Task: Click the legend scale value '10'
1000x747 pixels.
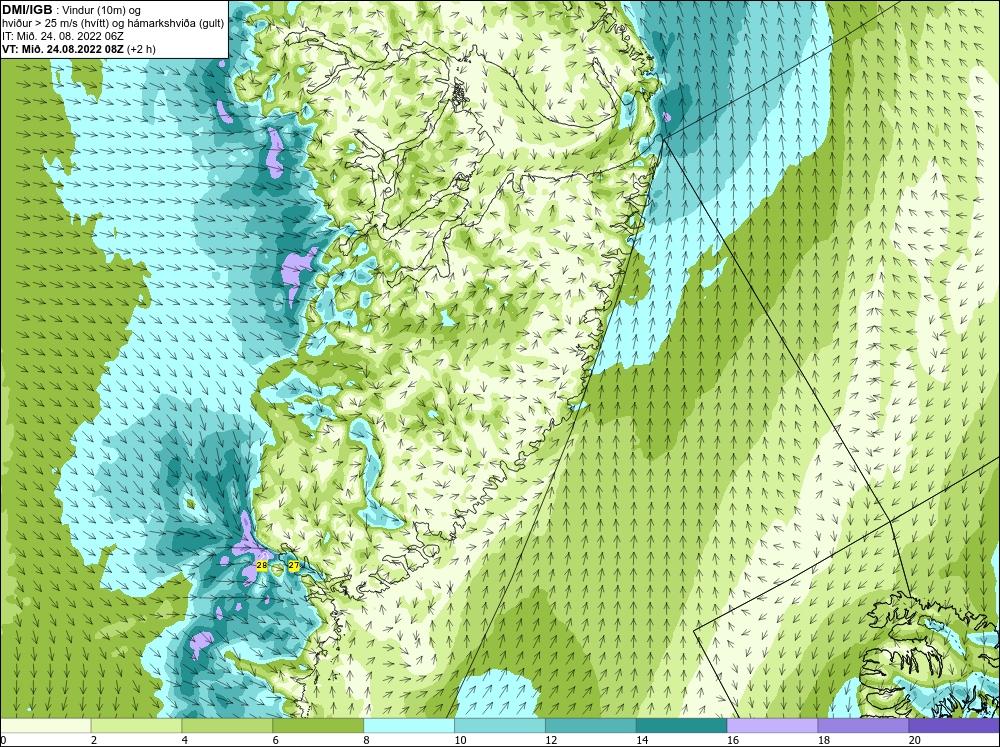Action: point(460,740)
